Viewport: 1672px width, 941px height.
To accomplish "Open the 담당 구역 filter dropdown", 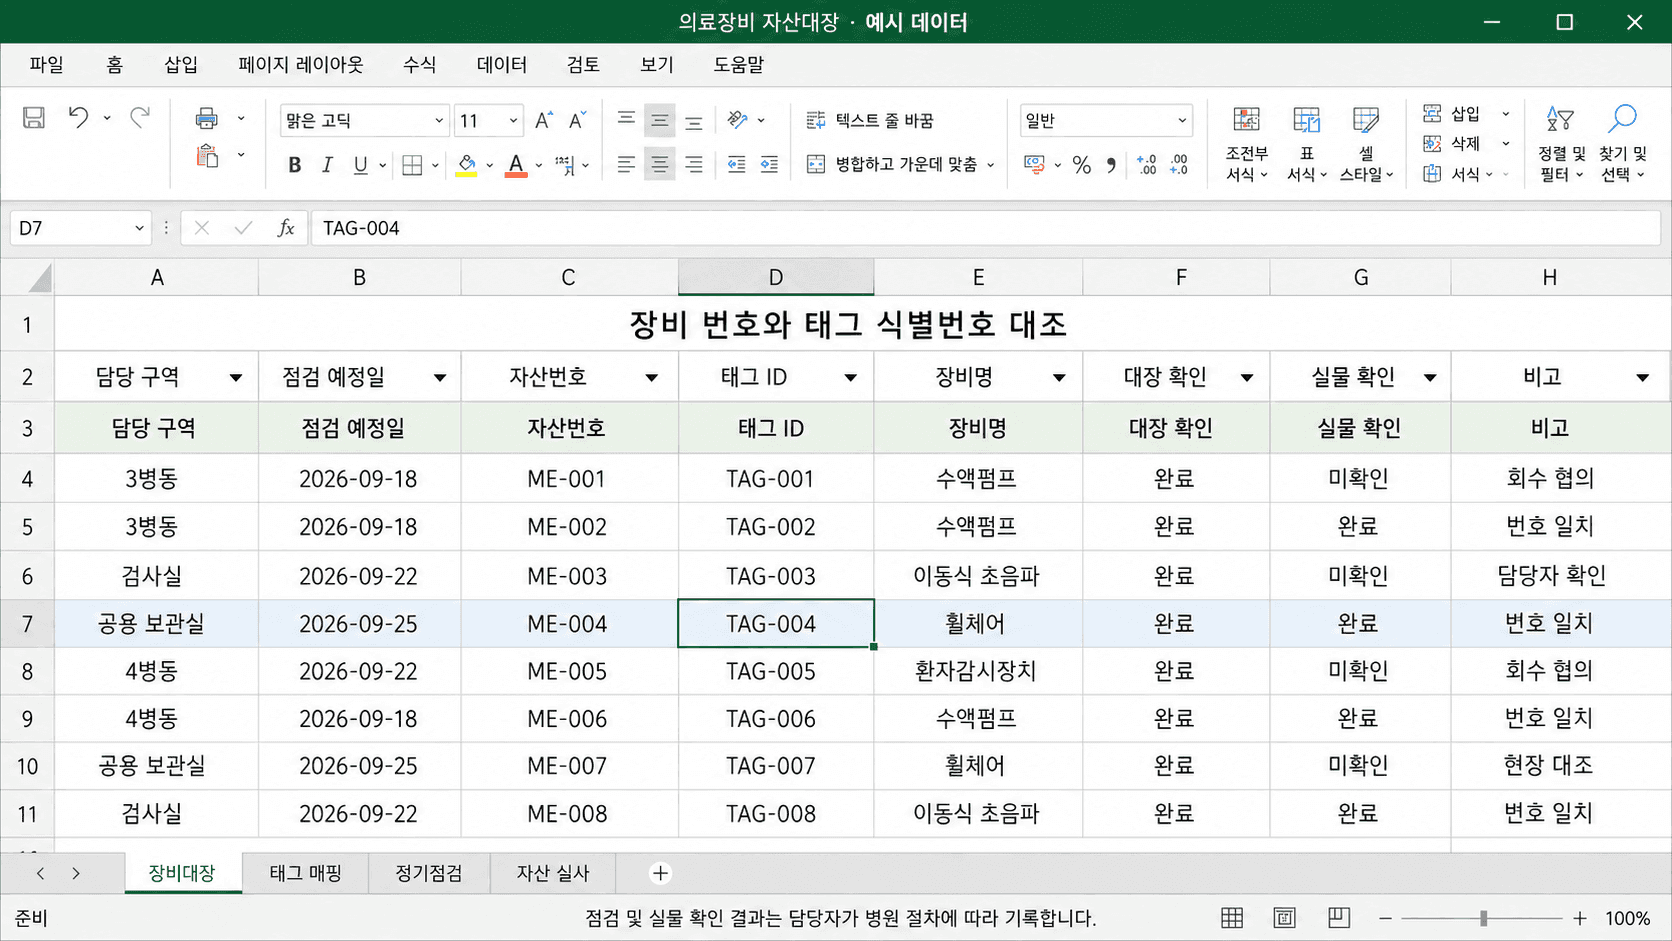I will [x=236, y=378].
